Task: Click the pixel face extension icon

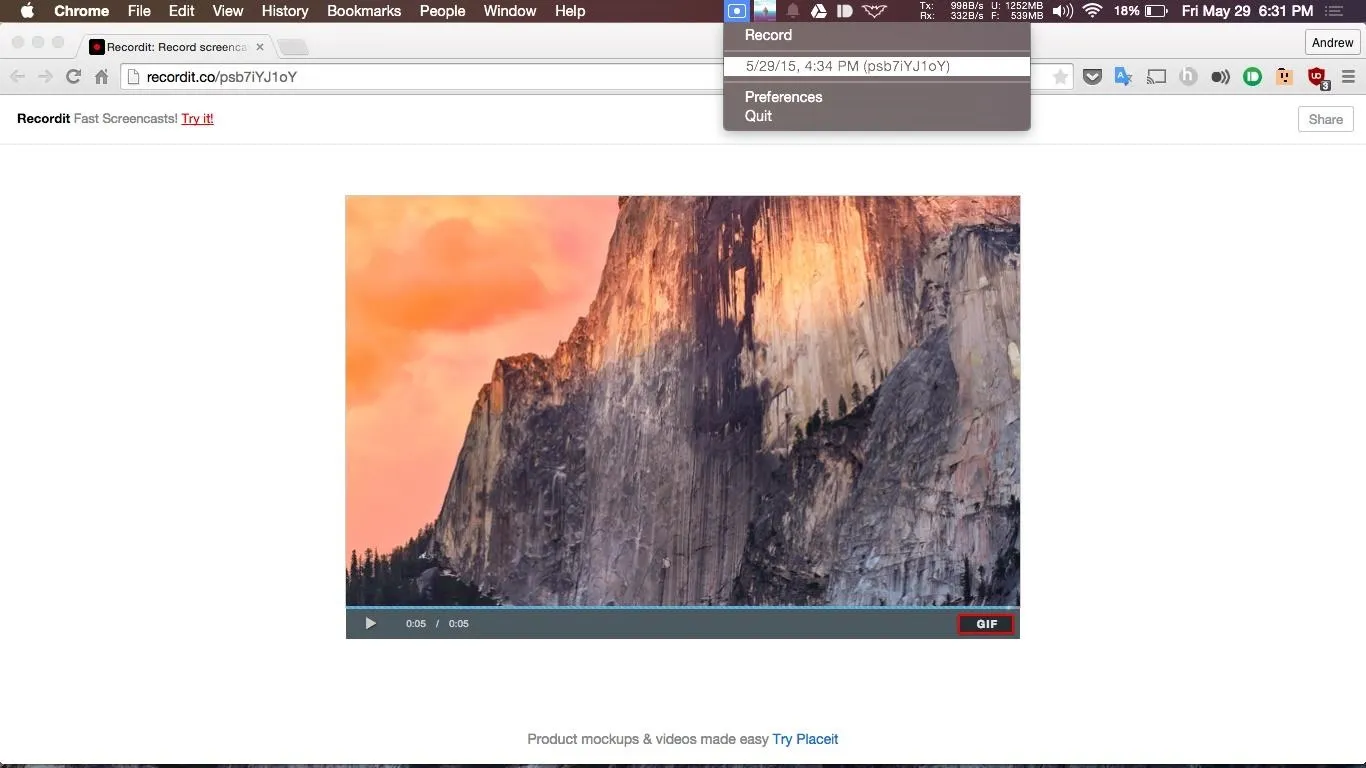Action: tap(1284, 77)
